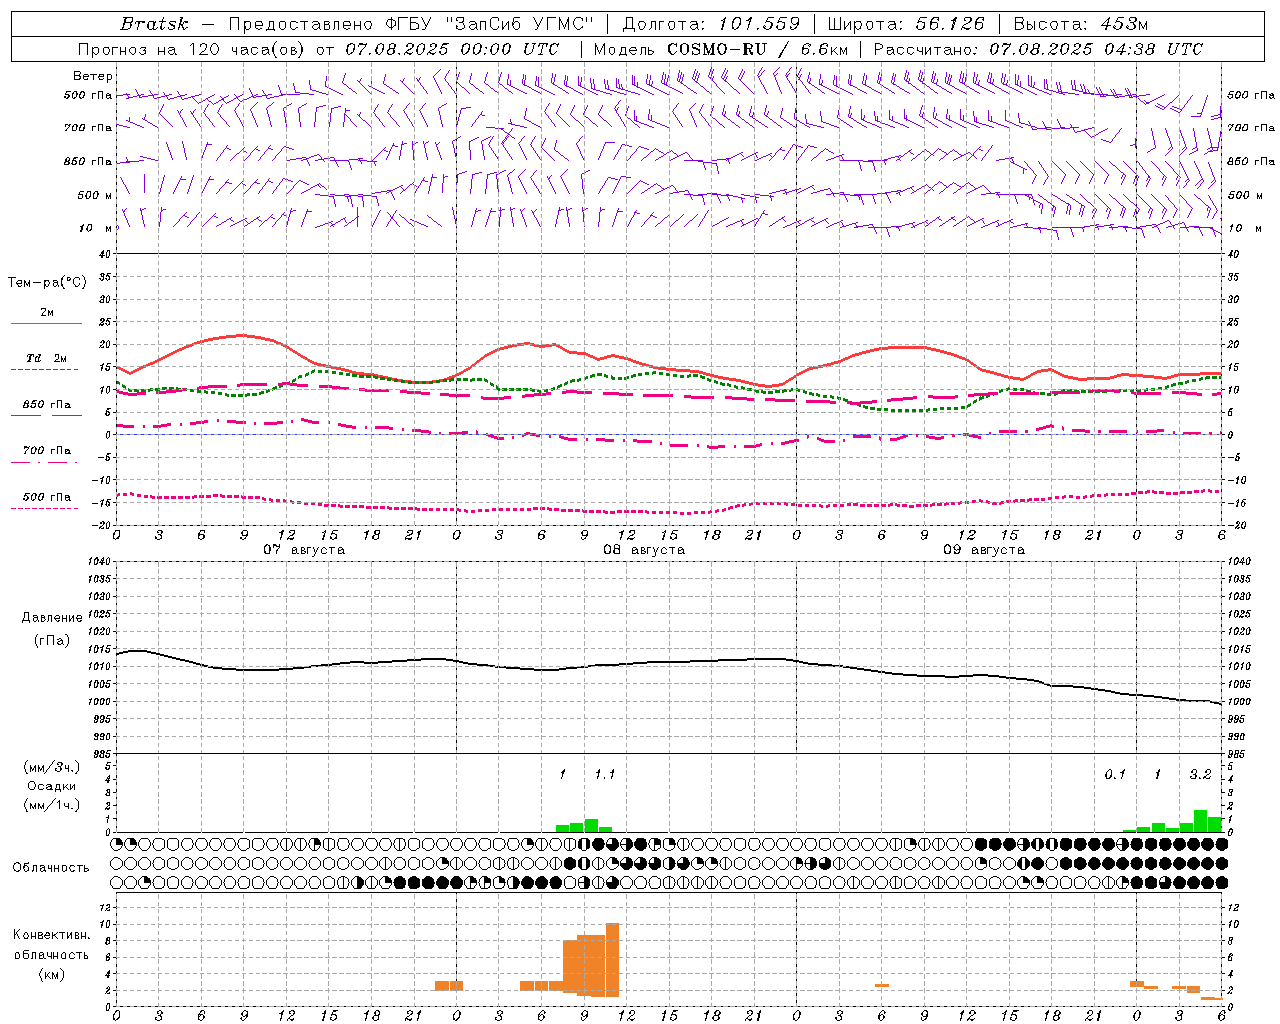Click the '(км)' convective height unit

click(x=51, y=974)
